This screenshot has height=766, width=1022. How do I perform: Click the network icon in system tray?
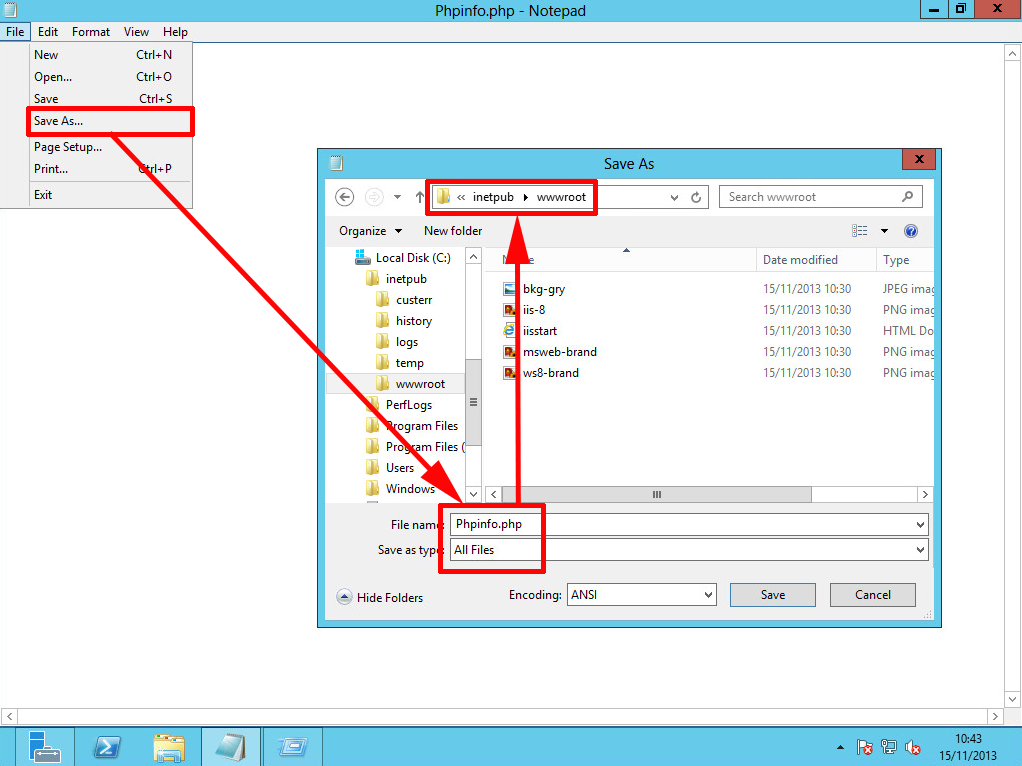pos(888,747)
